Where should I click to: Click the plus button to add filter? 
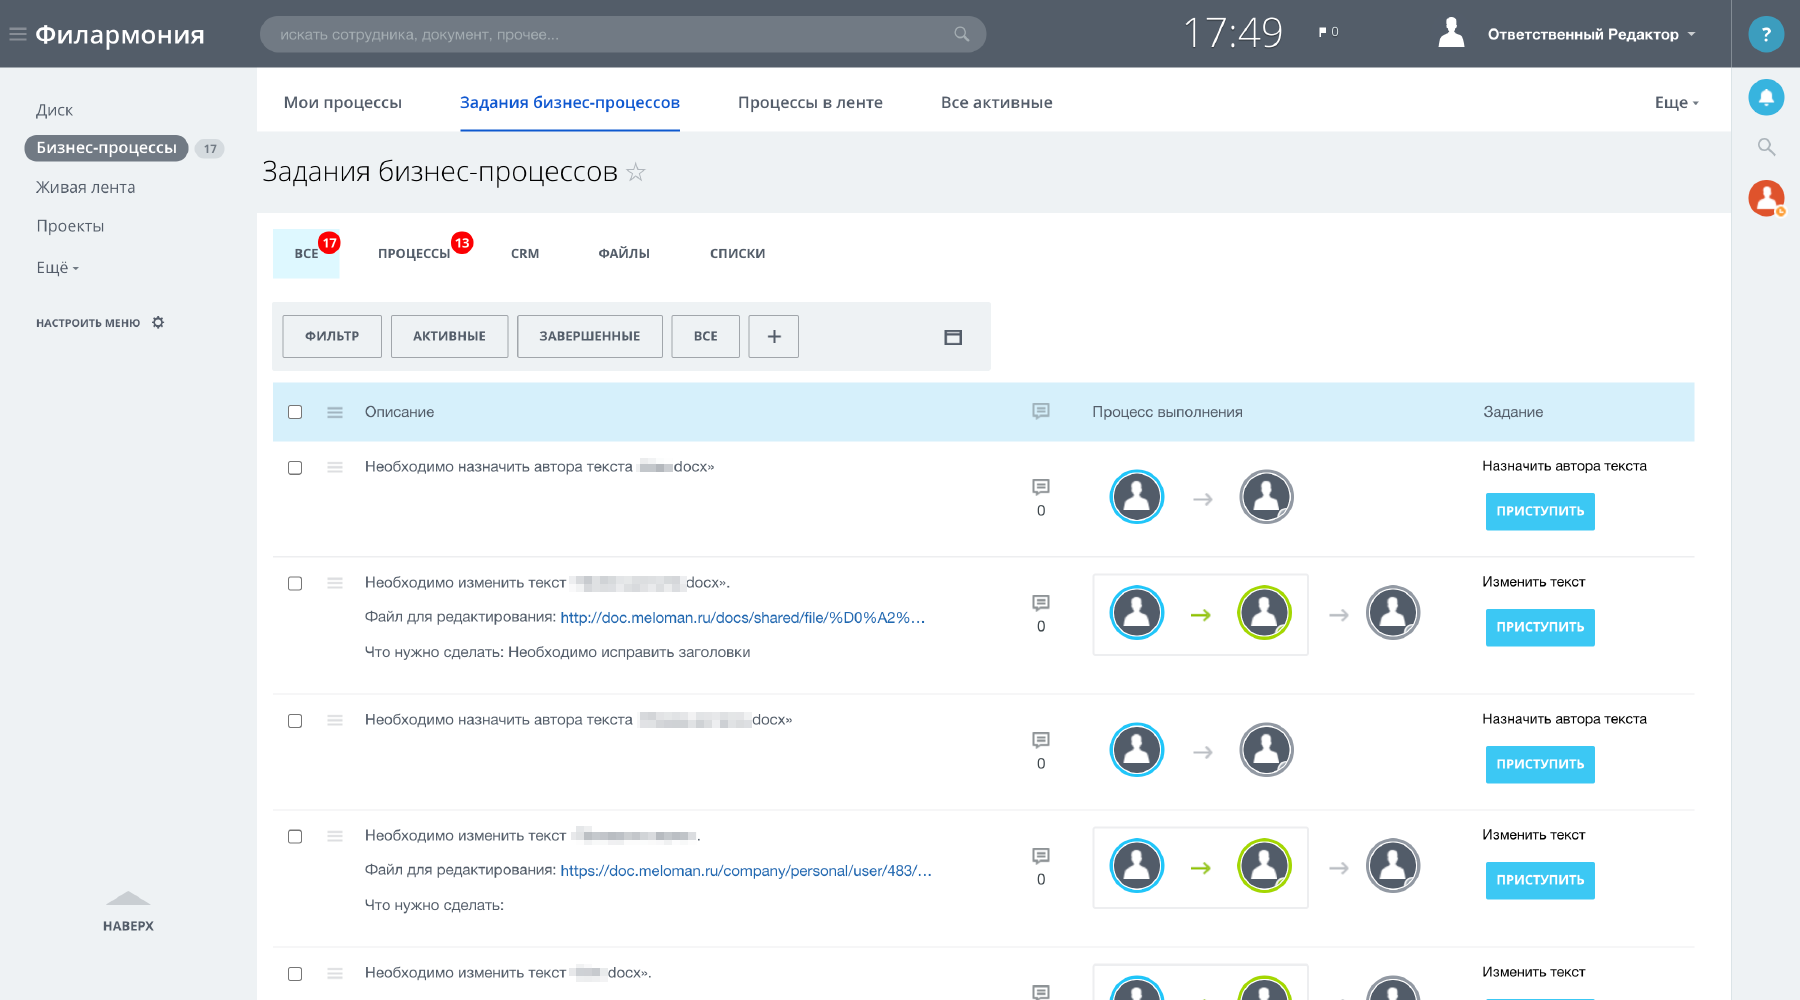[x=774, y=337]
